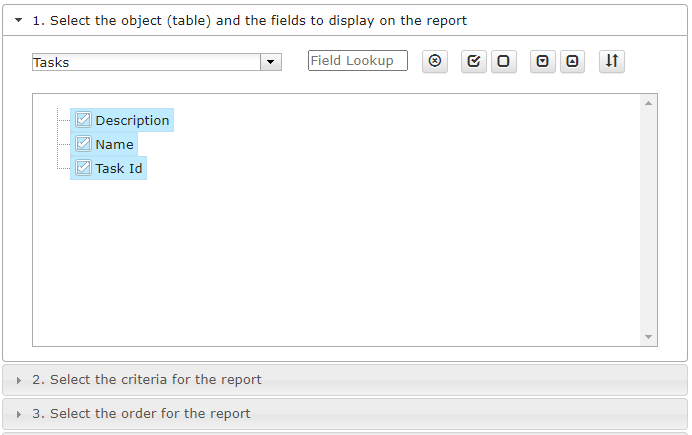The image size is (692, 435).
Task: Open '3. Select the order for the report'
Action: (141, 413)
